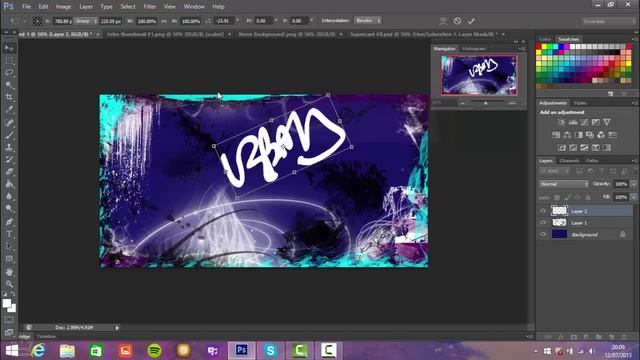Open the Swatches panel flyout menu
This screenshot has height=360, width=640.
point(634,39)
